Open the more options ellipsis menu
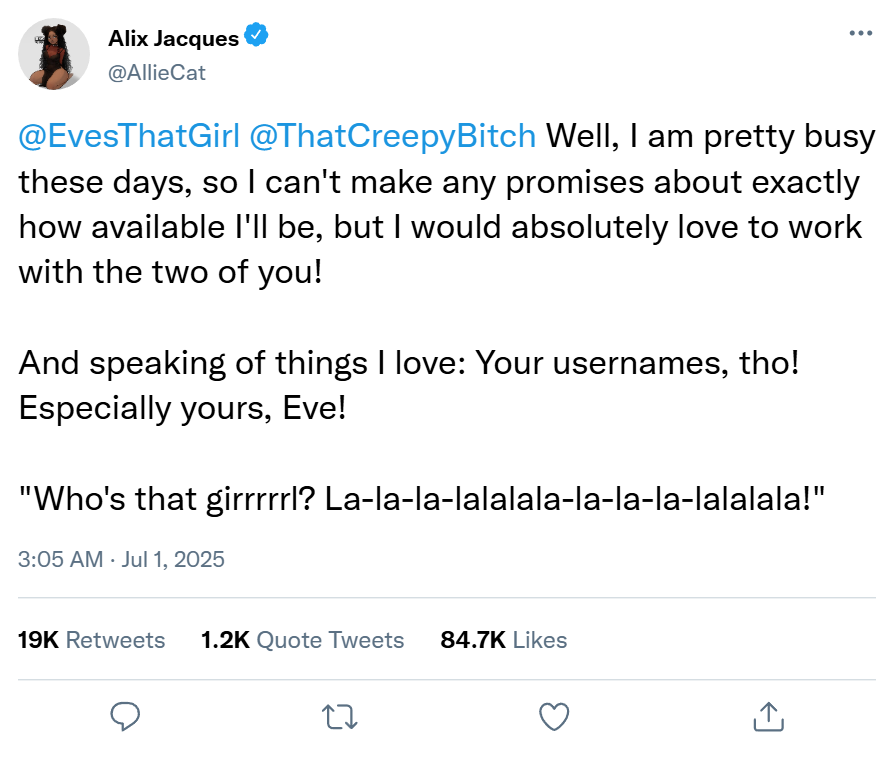Screen dimensions: 894x771 [x=860, y=33]
